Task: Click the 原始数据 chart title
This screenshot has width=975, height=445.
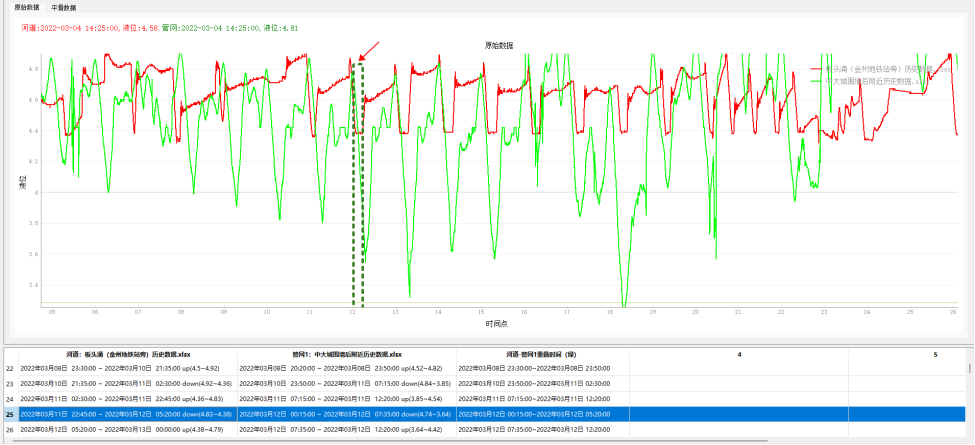Action: [499, 45]
